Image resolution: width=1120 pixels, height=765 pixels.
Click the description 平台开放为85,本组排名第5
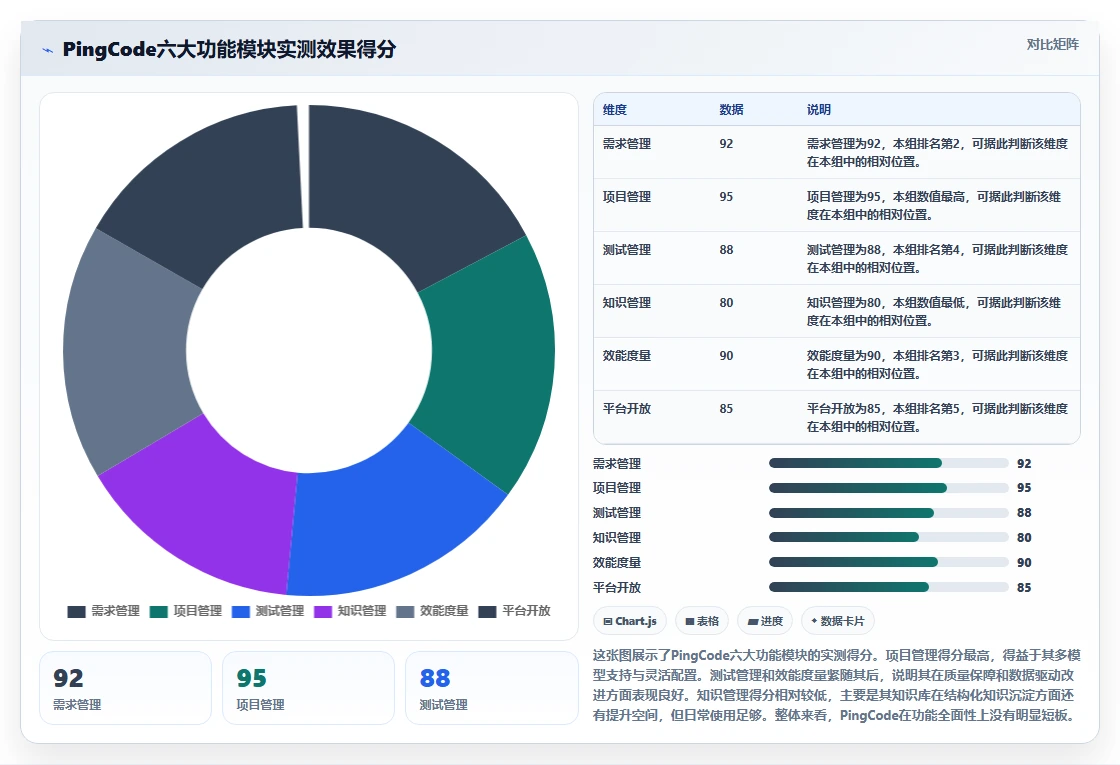[937, 417]
